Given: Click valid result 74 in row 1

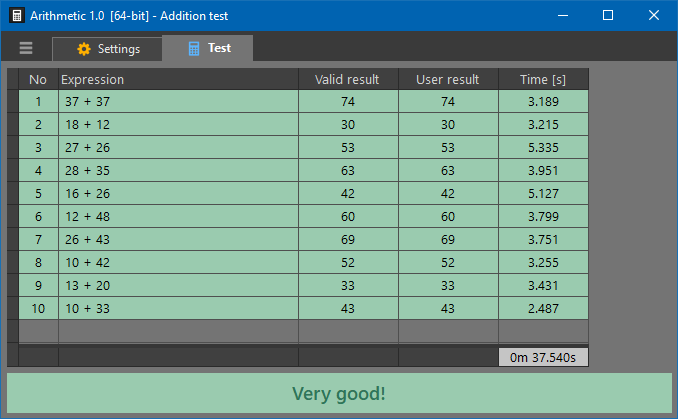Looking at the screenshot, I should click(x=348, y=102).
